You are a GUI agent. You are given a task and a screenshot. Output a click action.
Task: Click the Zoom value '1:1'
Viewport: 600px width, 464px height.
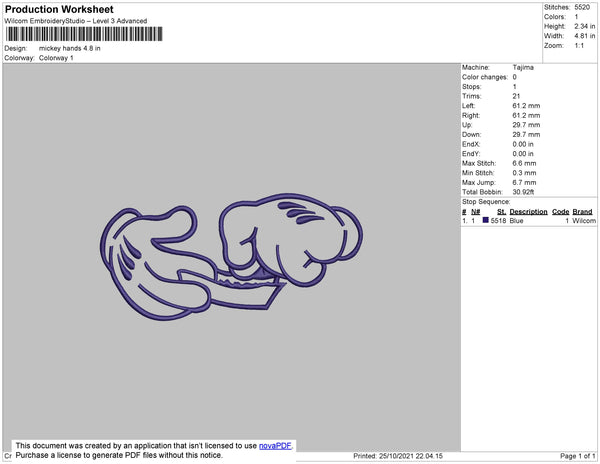click(x=579, y=46)
